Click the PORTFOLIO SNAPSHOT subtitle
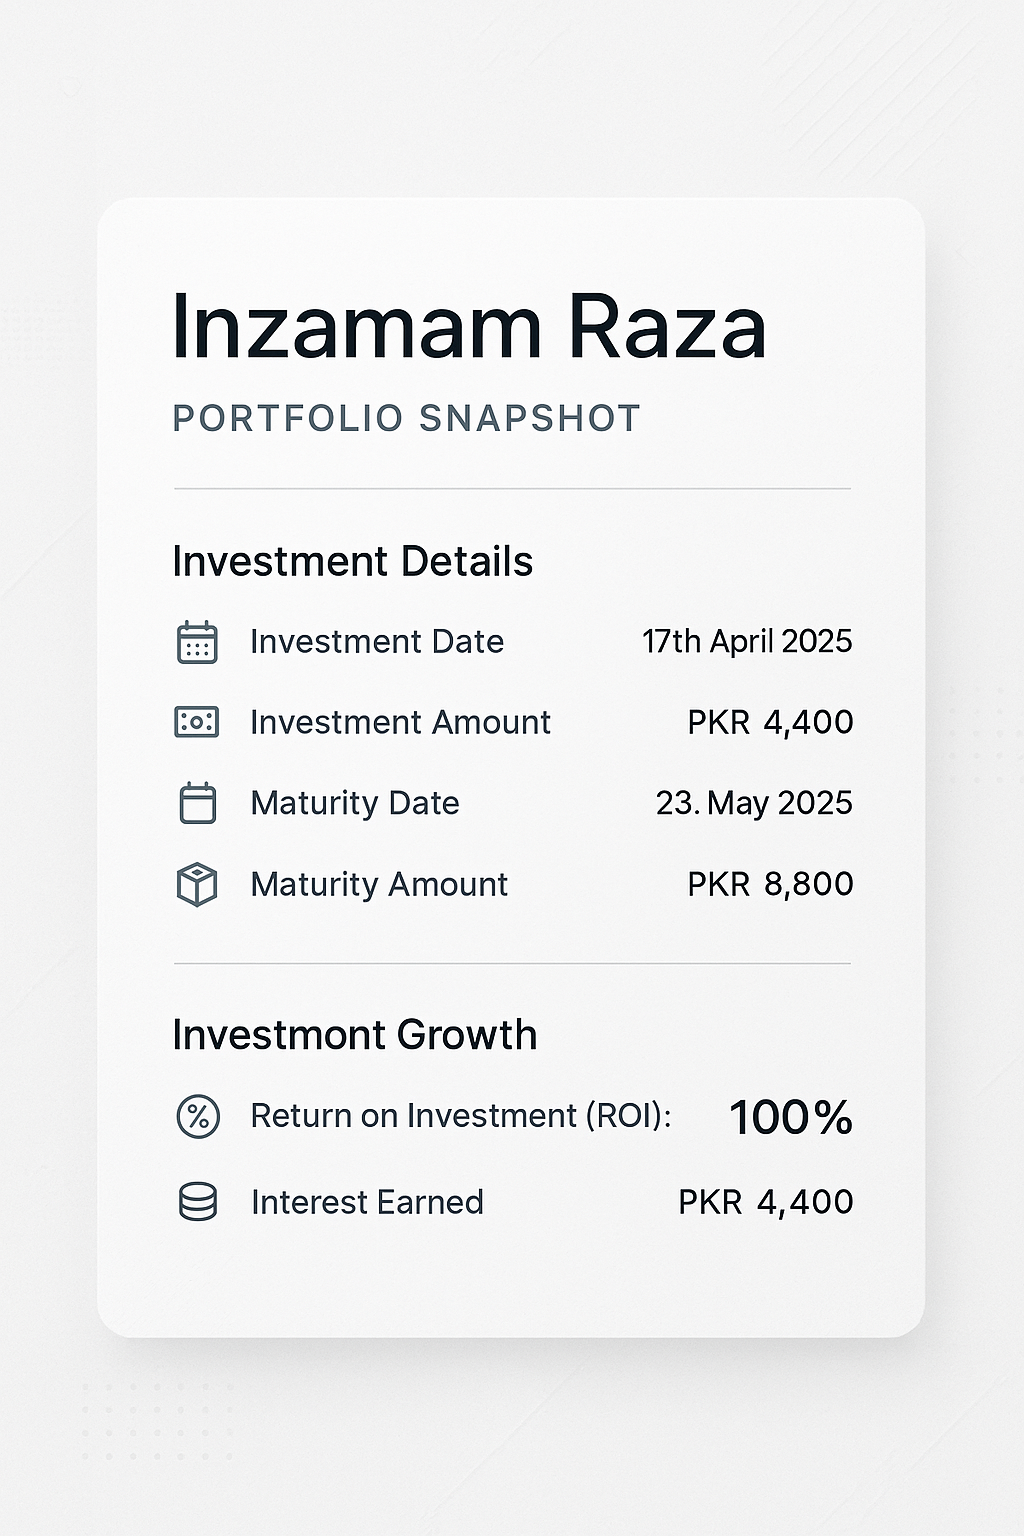The width and height of the screenshot is (1024, 1536). click(406, 418)
